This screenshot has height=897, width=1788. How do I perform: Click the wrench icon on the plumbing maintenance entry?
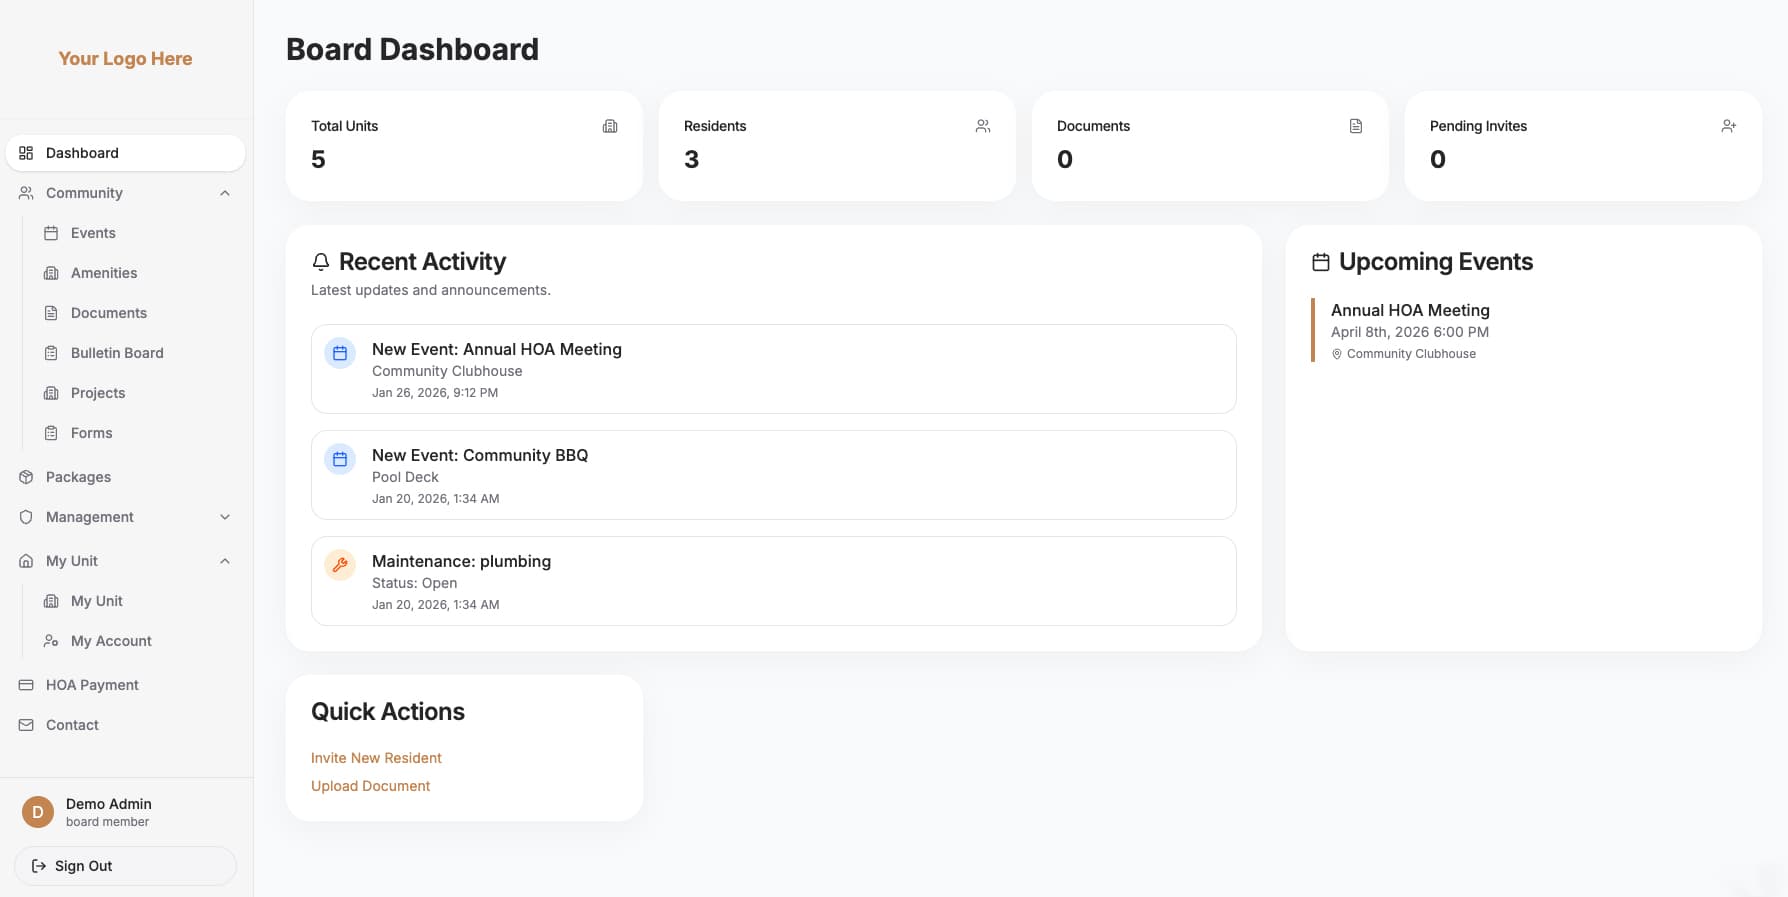tap(339, 565)
